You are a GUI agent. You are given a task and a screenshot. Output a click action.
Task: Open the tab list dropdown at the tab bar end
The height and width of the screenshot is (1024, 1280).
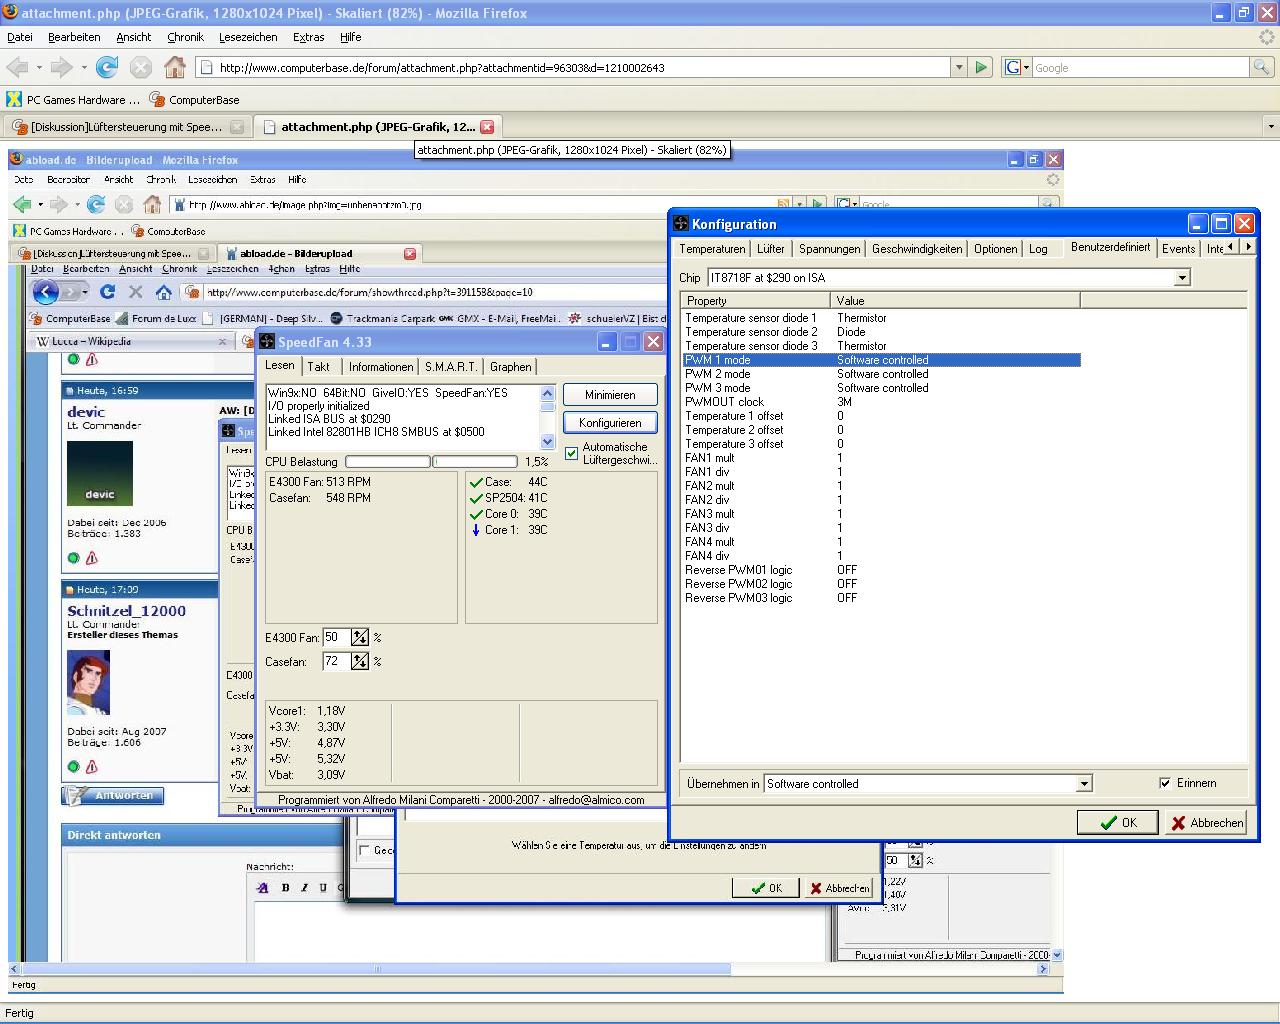(1271, 127)
